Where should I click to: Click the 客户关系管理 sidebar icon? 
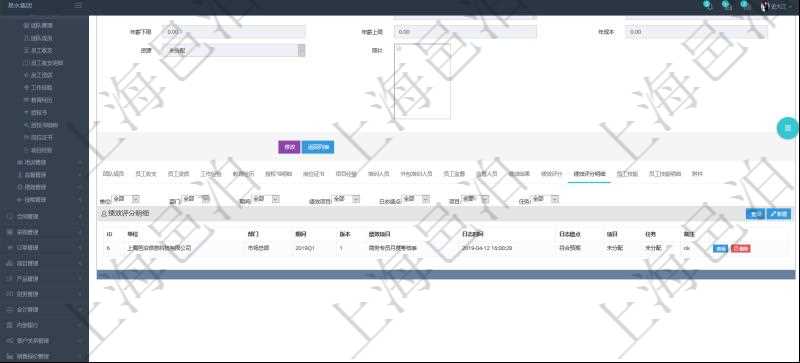pos(10,341)
